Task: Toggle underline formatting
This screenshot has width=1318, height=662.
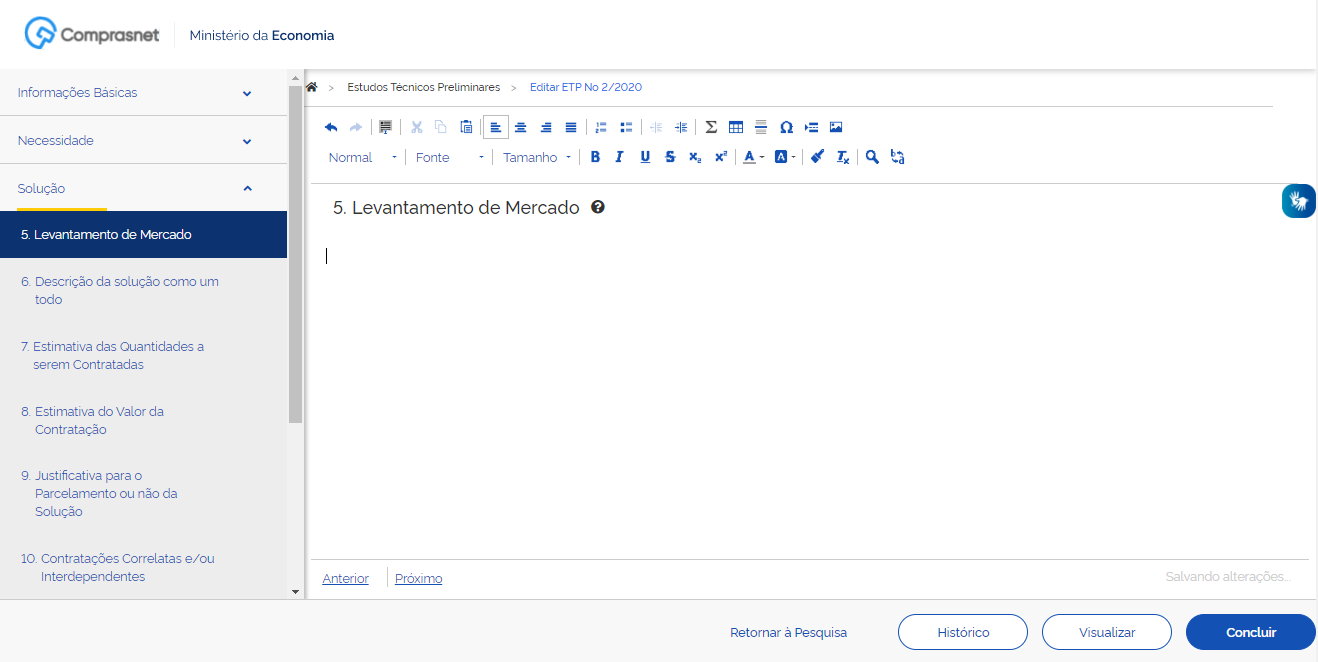Action: click(x=645, y=157)
